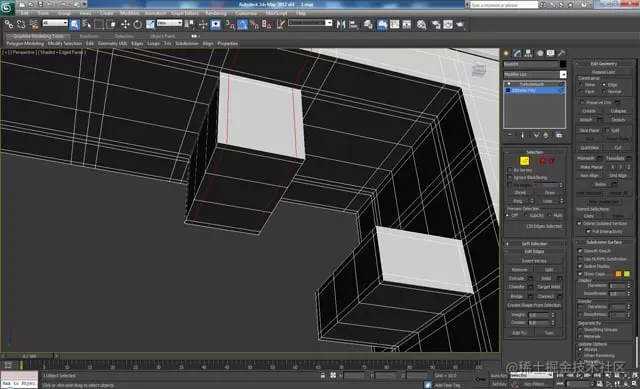Open Render Setup icon

[436, 24]
